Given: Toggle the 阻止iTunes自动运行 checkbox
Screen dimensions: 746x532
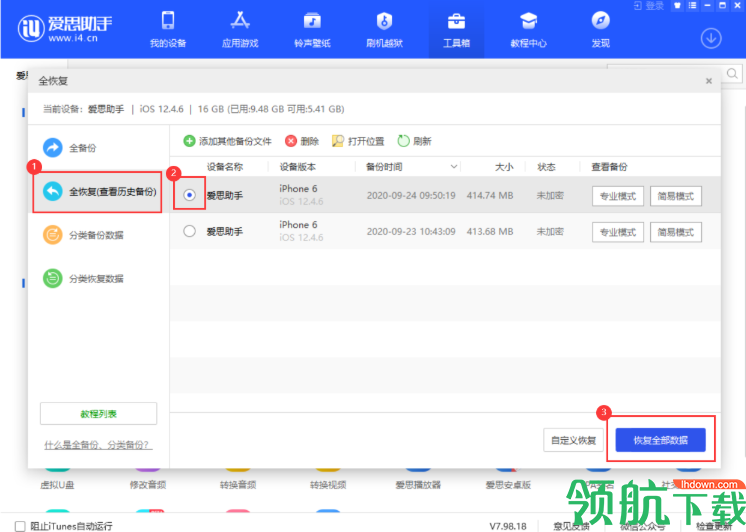Looking at the screenshot, I should [x=20, y=526].
